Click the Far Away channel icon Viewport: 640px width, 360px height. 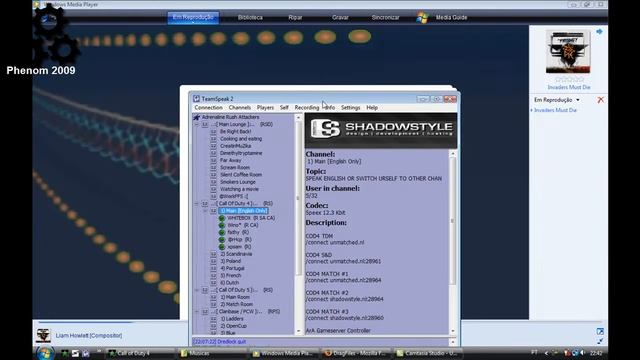(213, 160)
